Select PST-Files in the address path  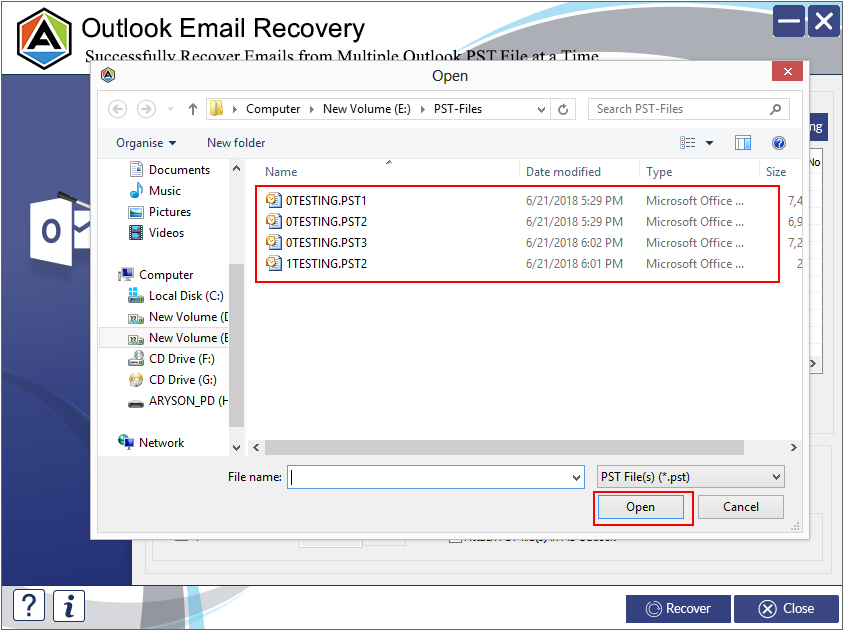(458, 109)
